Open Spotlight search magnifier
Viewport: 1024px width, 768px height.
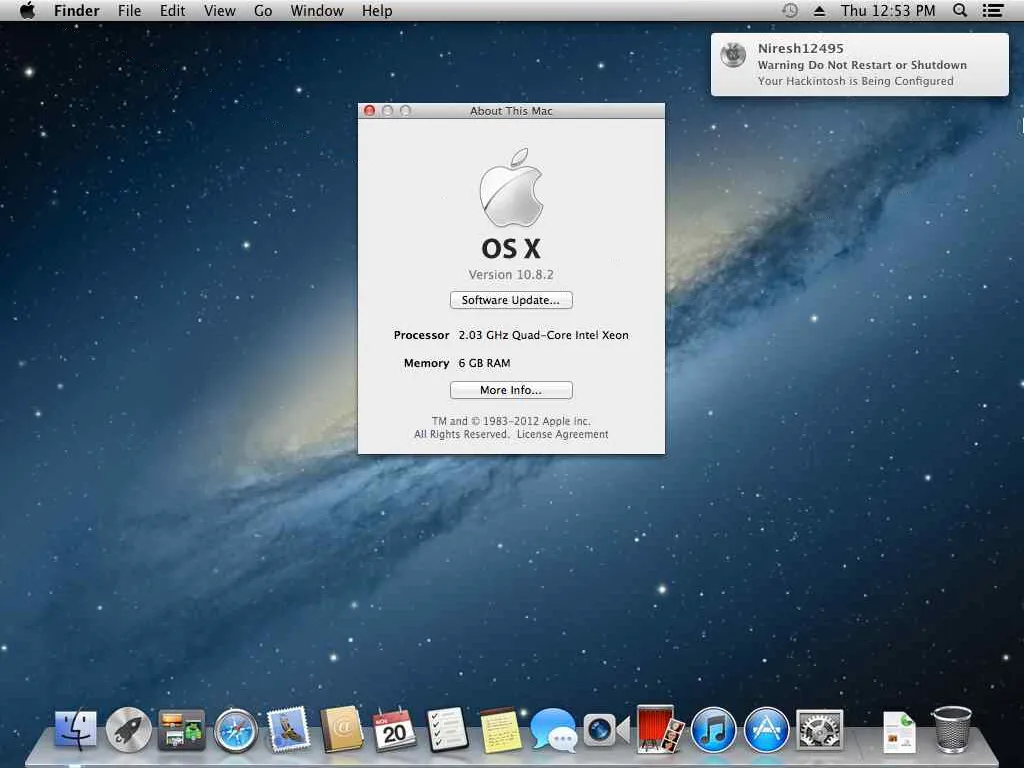click(960, 10)
